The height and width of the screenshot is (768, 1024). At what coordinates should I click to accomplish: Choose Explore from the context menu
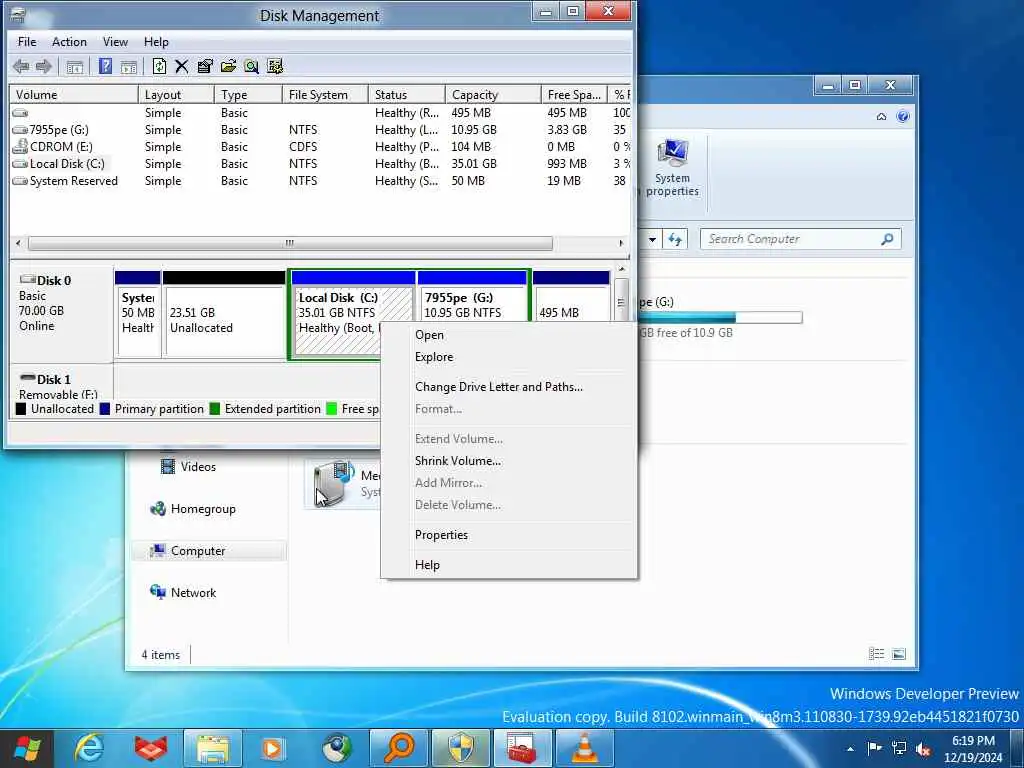tap(509, 357)
